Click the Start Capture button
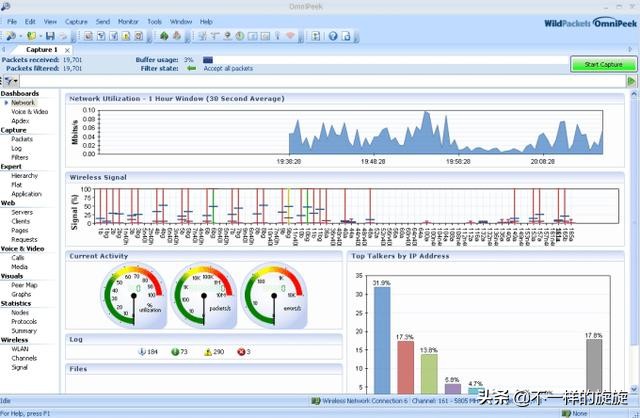640x418 pixels. coord(603,64)
